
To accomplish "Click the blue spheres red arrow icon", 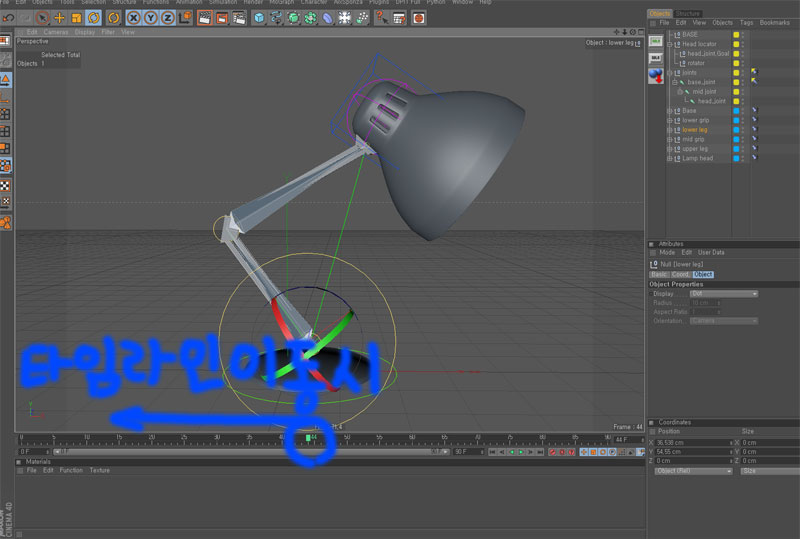I will (656, 76).
